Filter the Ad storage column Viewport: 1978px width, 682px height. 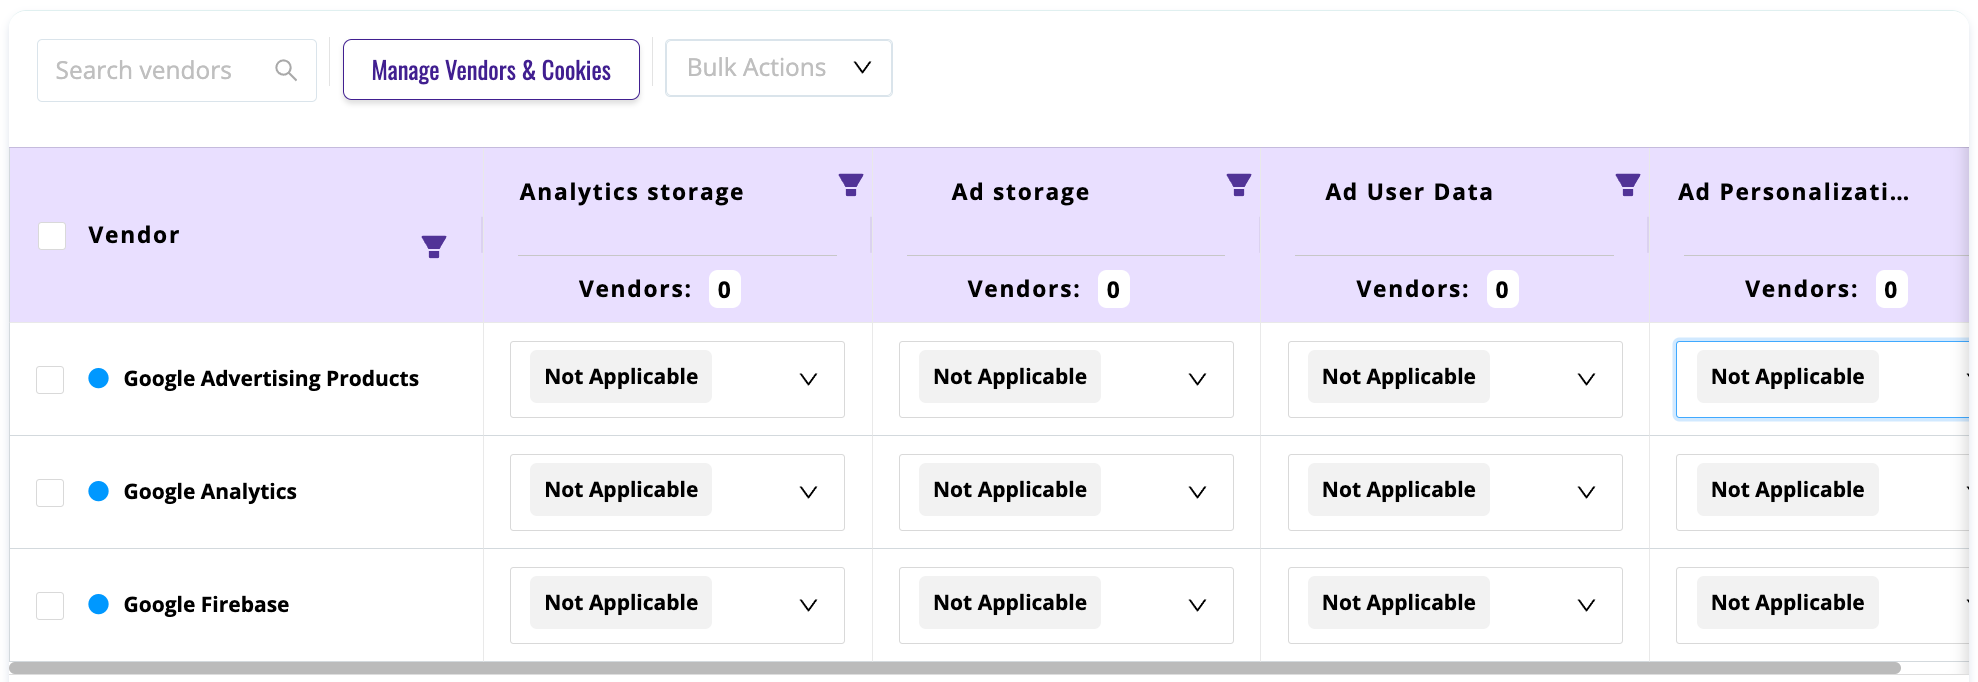click(1239, 185)
